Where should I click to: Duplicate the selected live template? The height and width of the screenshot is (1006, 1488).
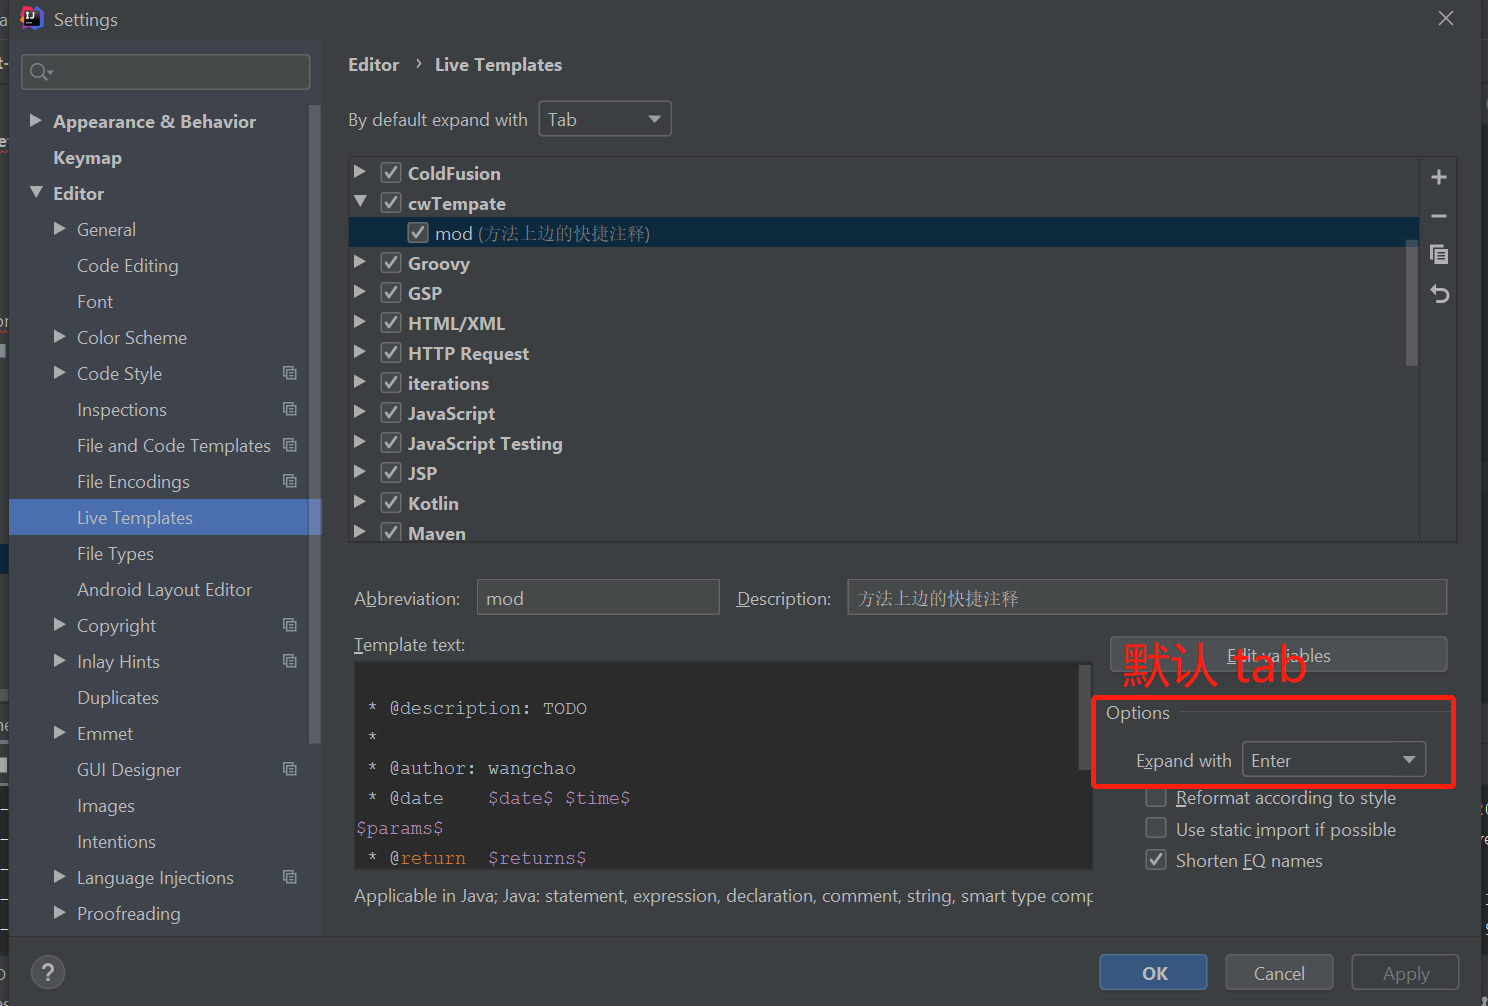[1439, 254]
